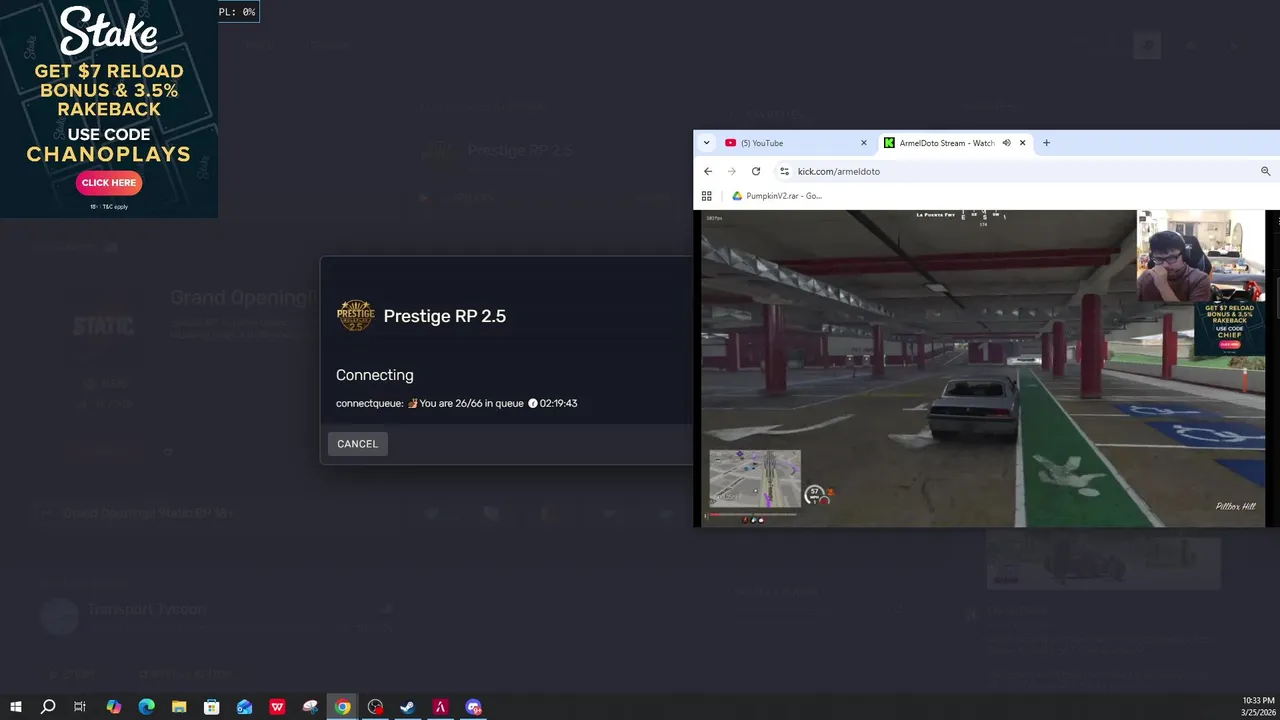
Task: Click the hand emoji in the queue message
Action: click(412, 404)
